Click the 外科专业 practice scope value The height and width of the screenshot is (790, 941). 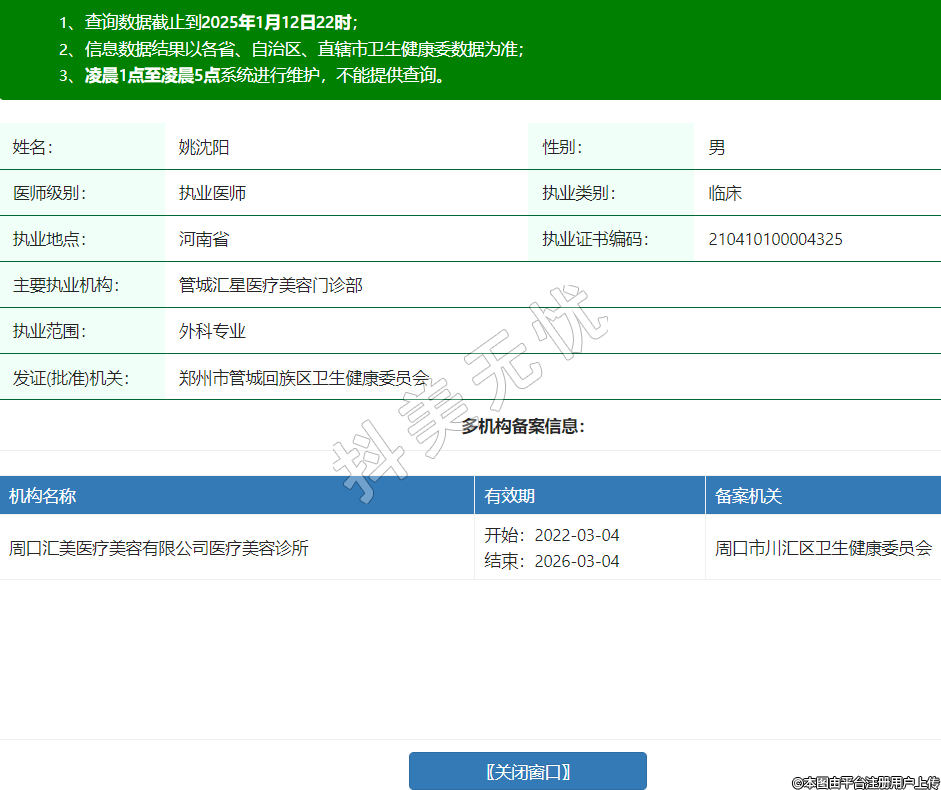(x=212, y=331)
